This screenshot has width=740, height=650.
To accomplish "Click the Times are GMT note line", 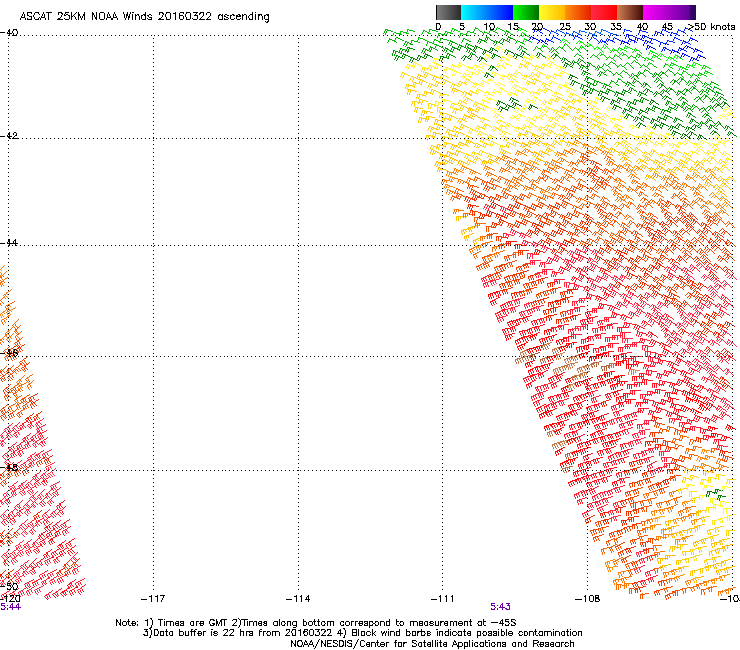I will (316, 623).
